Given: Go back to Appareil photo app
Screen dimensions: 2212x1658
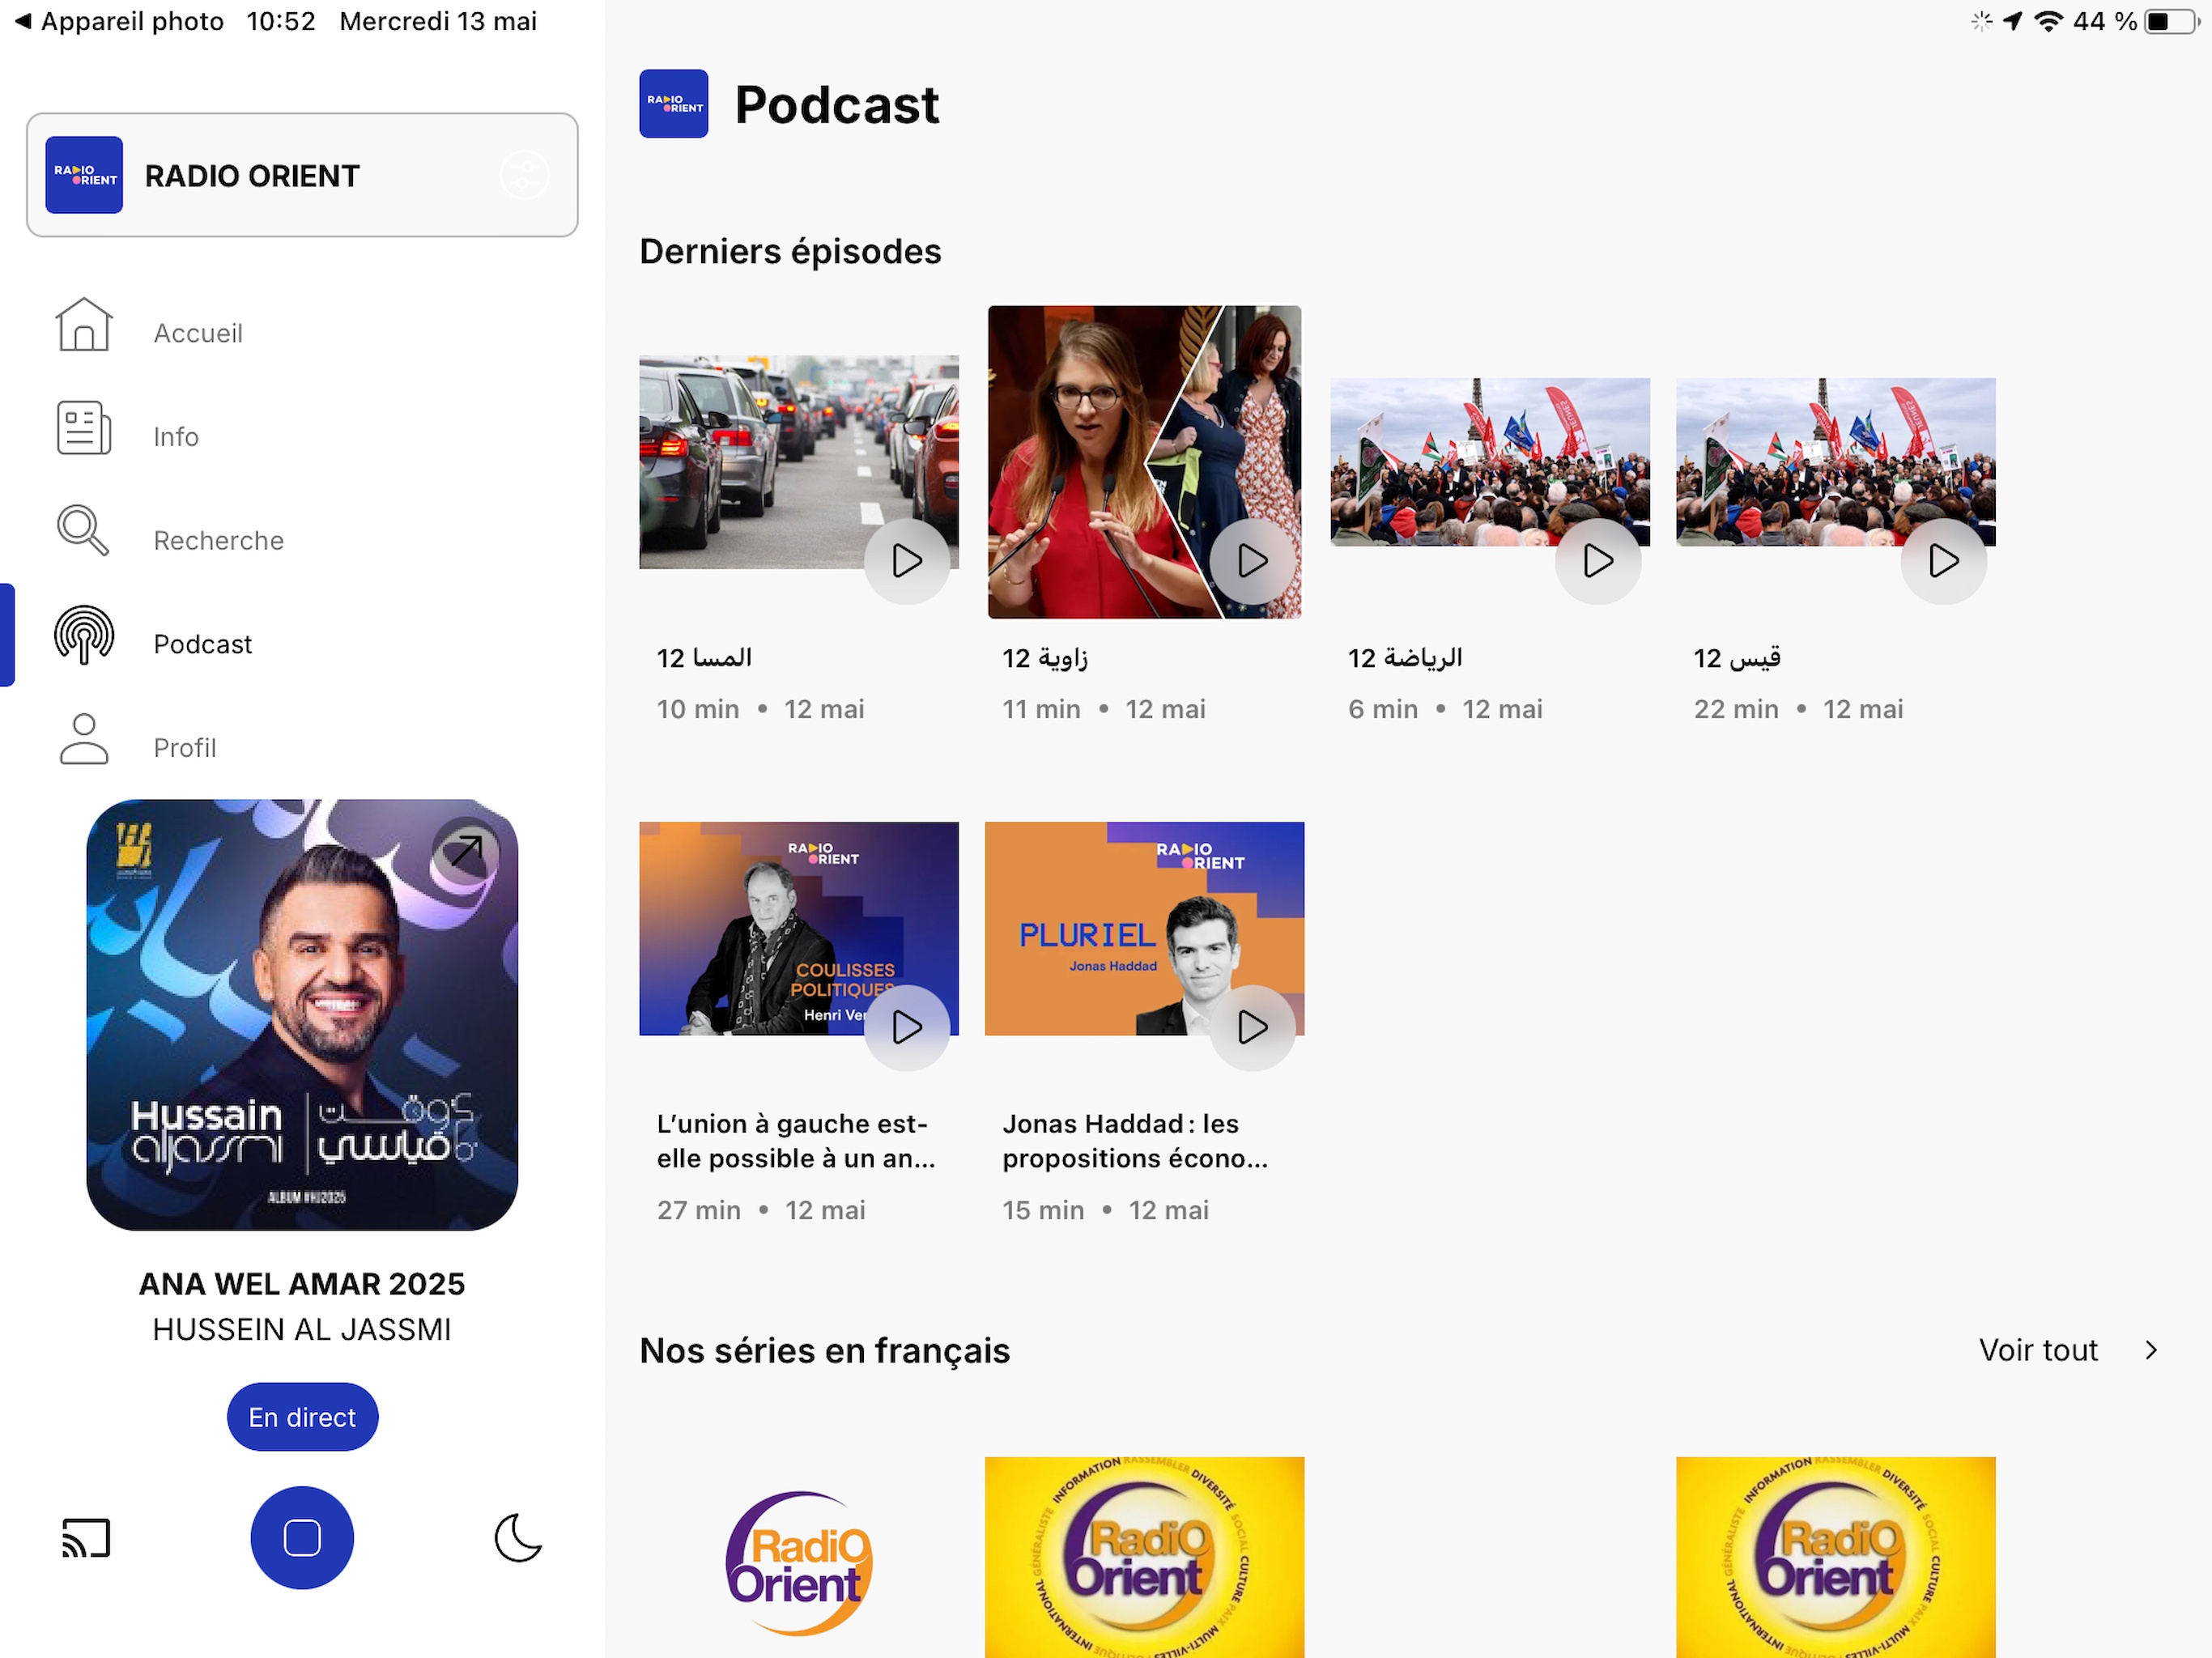Looking at the screenshot, I should pyautogui.click(x=118, y=21).
